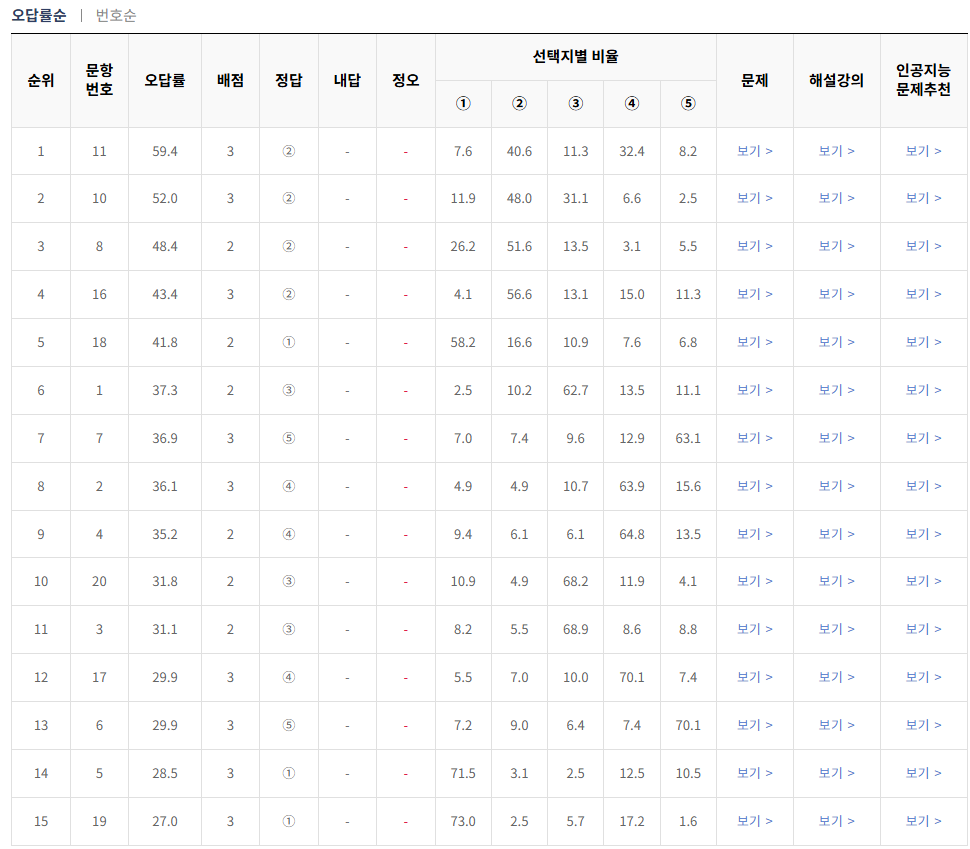Open 해설강의 보기 for question 11
The width and height of the screenshot is (970, 849).
pos(835,151)
